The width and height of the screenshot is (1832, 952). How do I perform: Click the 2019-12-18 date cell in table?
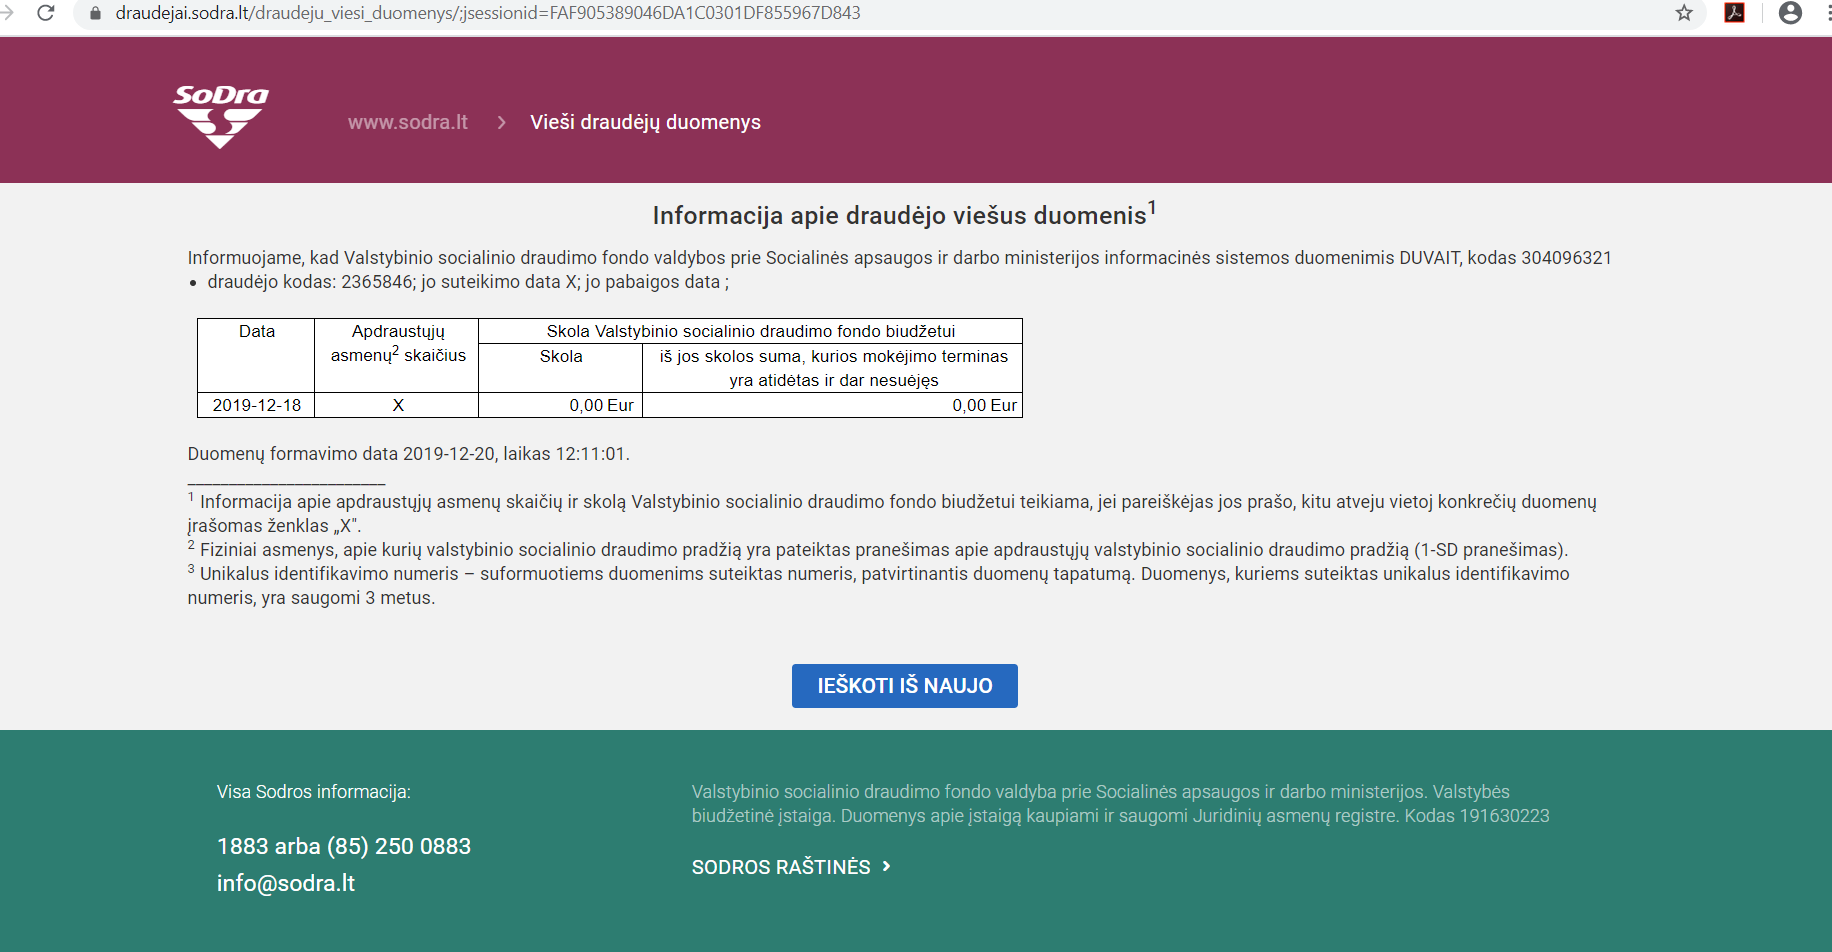click(x=257, y=405)
